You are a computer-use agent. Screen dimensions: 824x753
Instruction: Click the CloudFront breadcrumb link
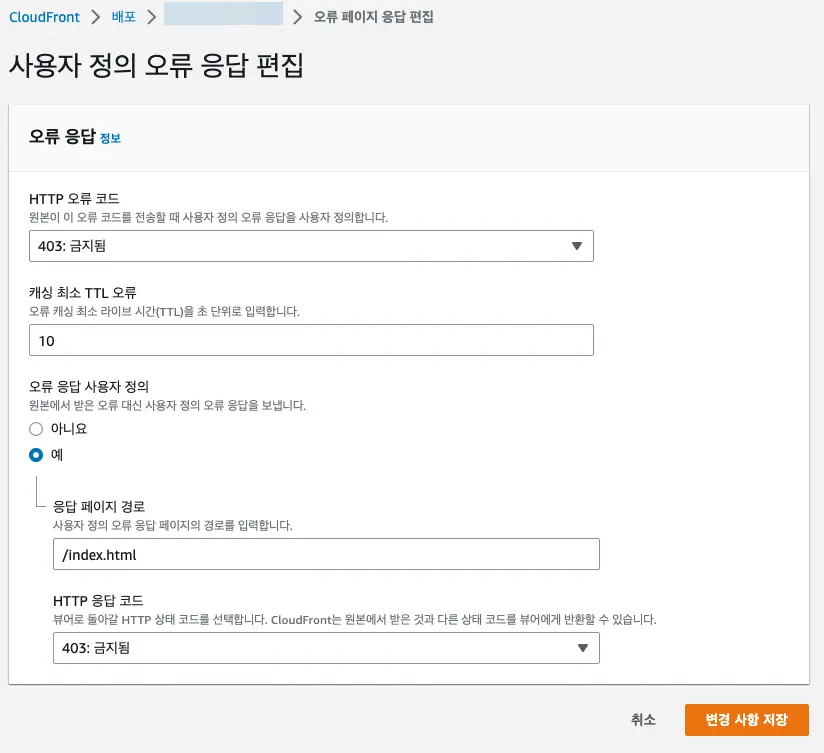(x=44, y=17)
